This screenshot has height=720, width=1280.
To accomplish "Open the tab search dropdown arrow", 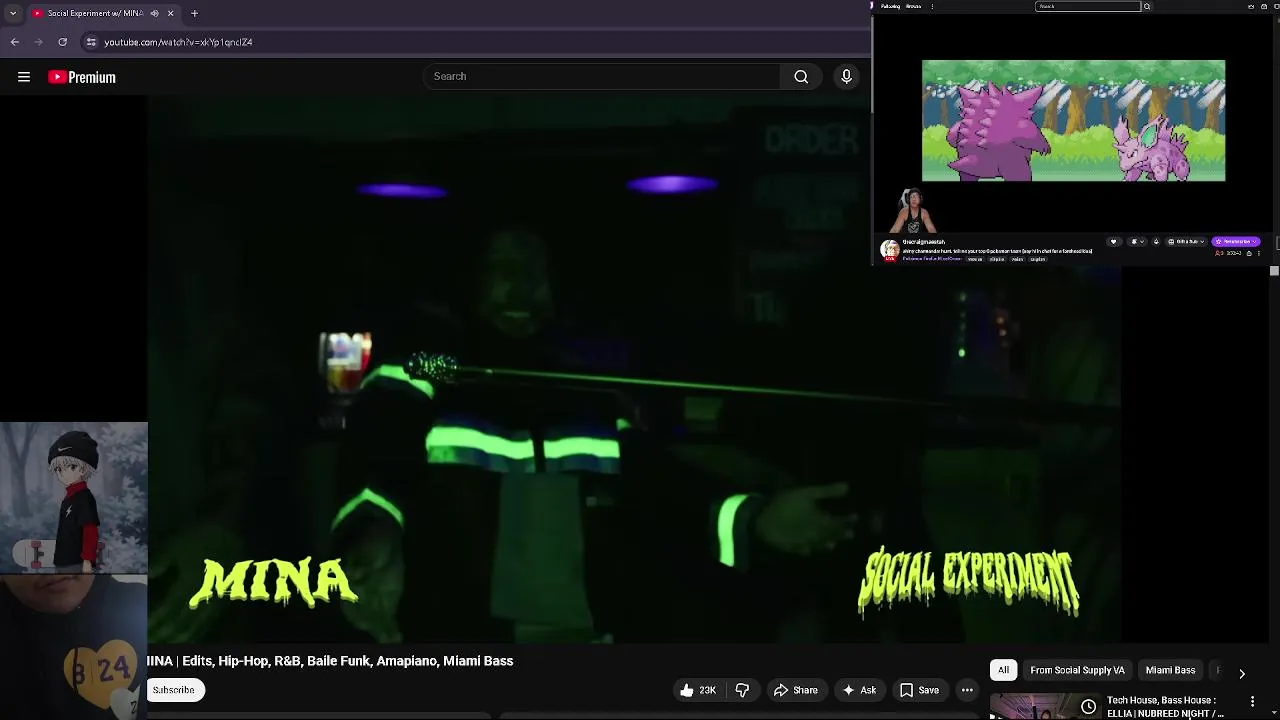I will [12, 13].
